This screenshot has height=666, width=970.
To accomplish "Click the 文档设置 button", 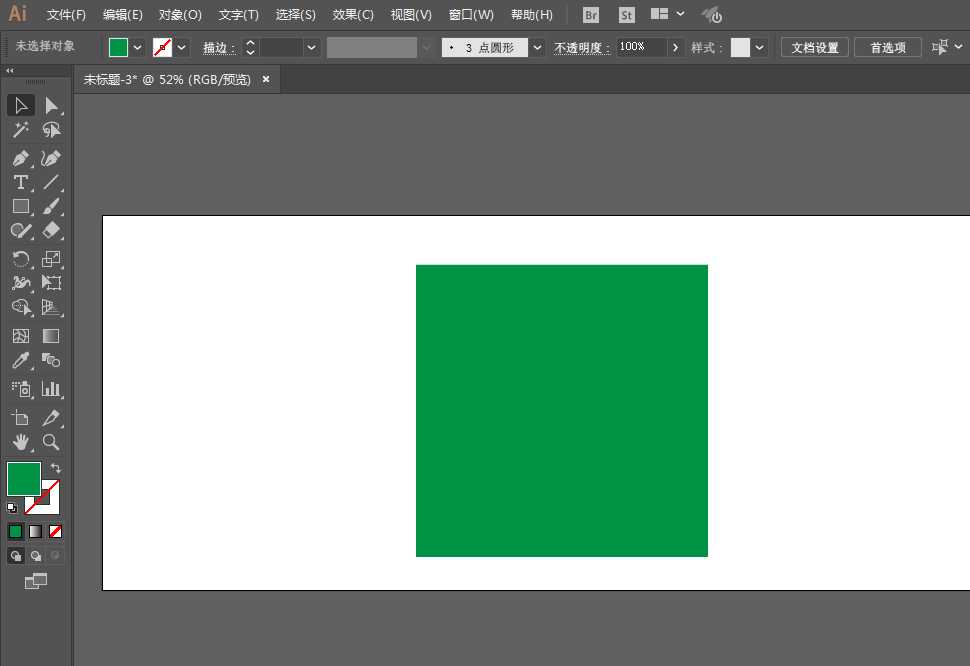I will (x=813, y=46).
